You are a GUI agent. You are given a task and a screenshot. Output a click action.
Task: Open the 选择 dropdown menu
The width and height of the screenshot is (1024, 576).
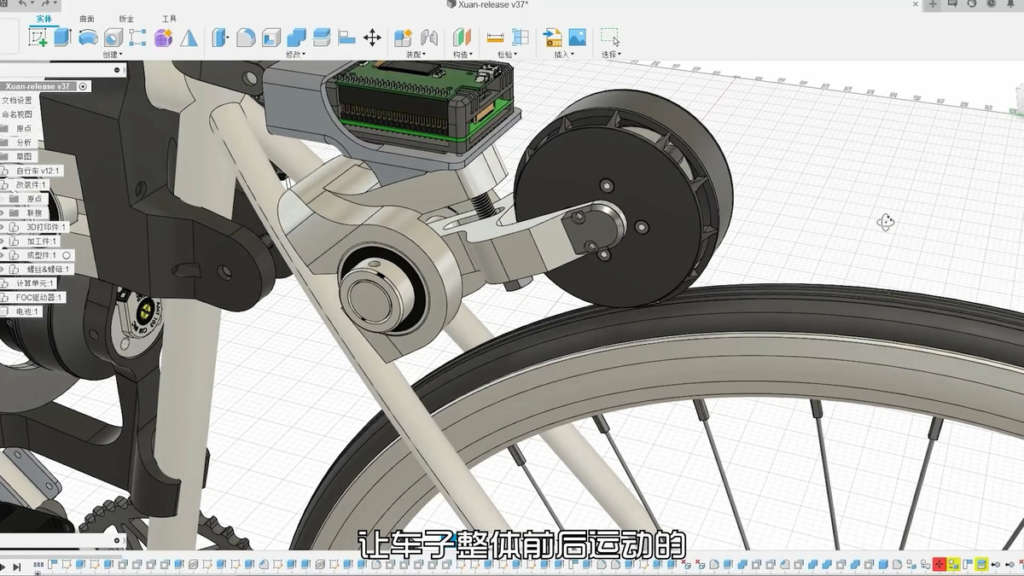click(x=611, y=54)
